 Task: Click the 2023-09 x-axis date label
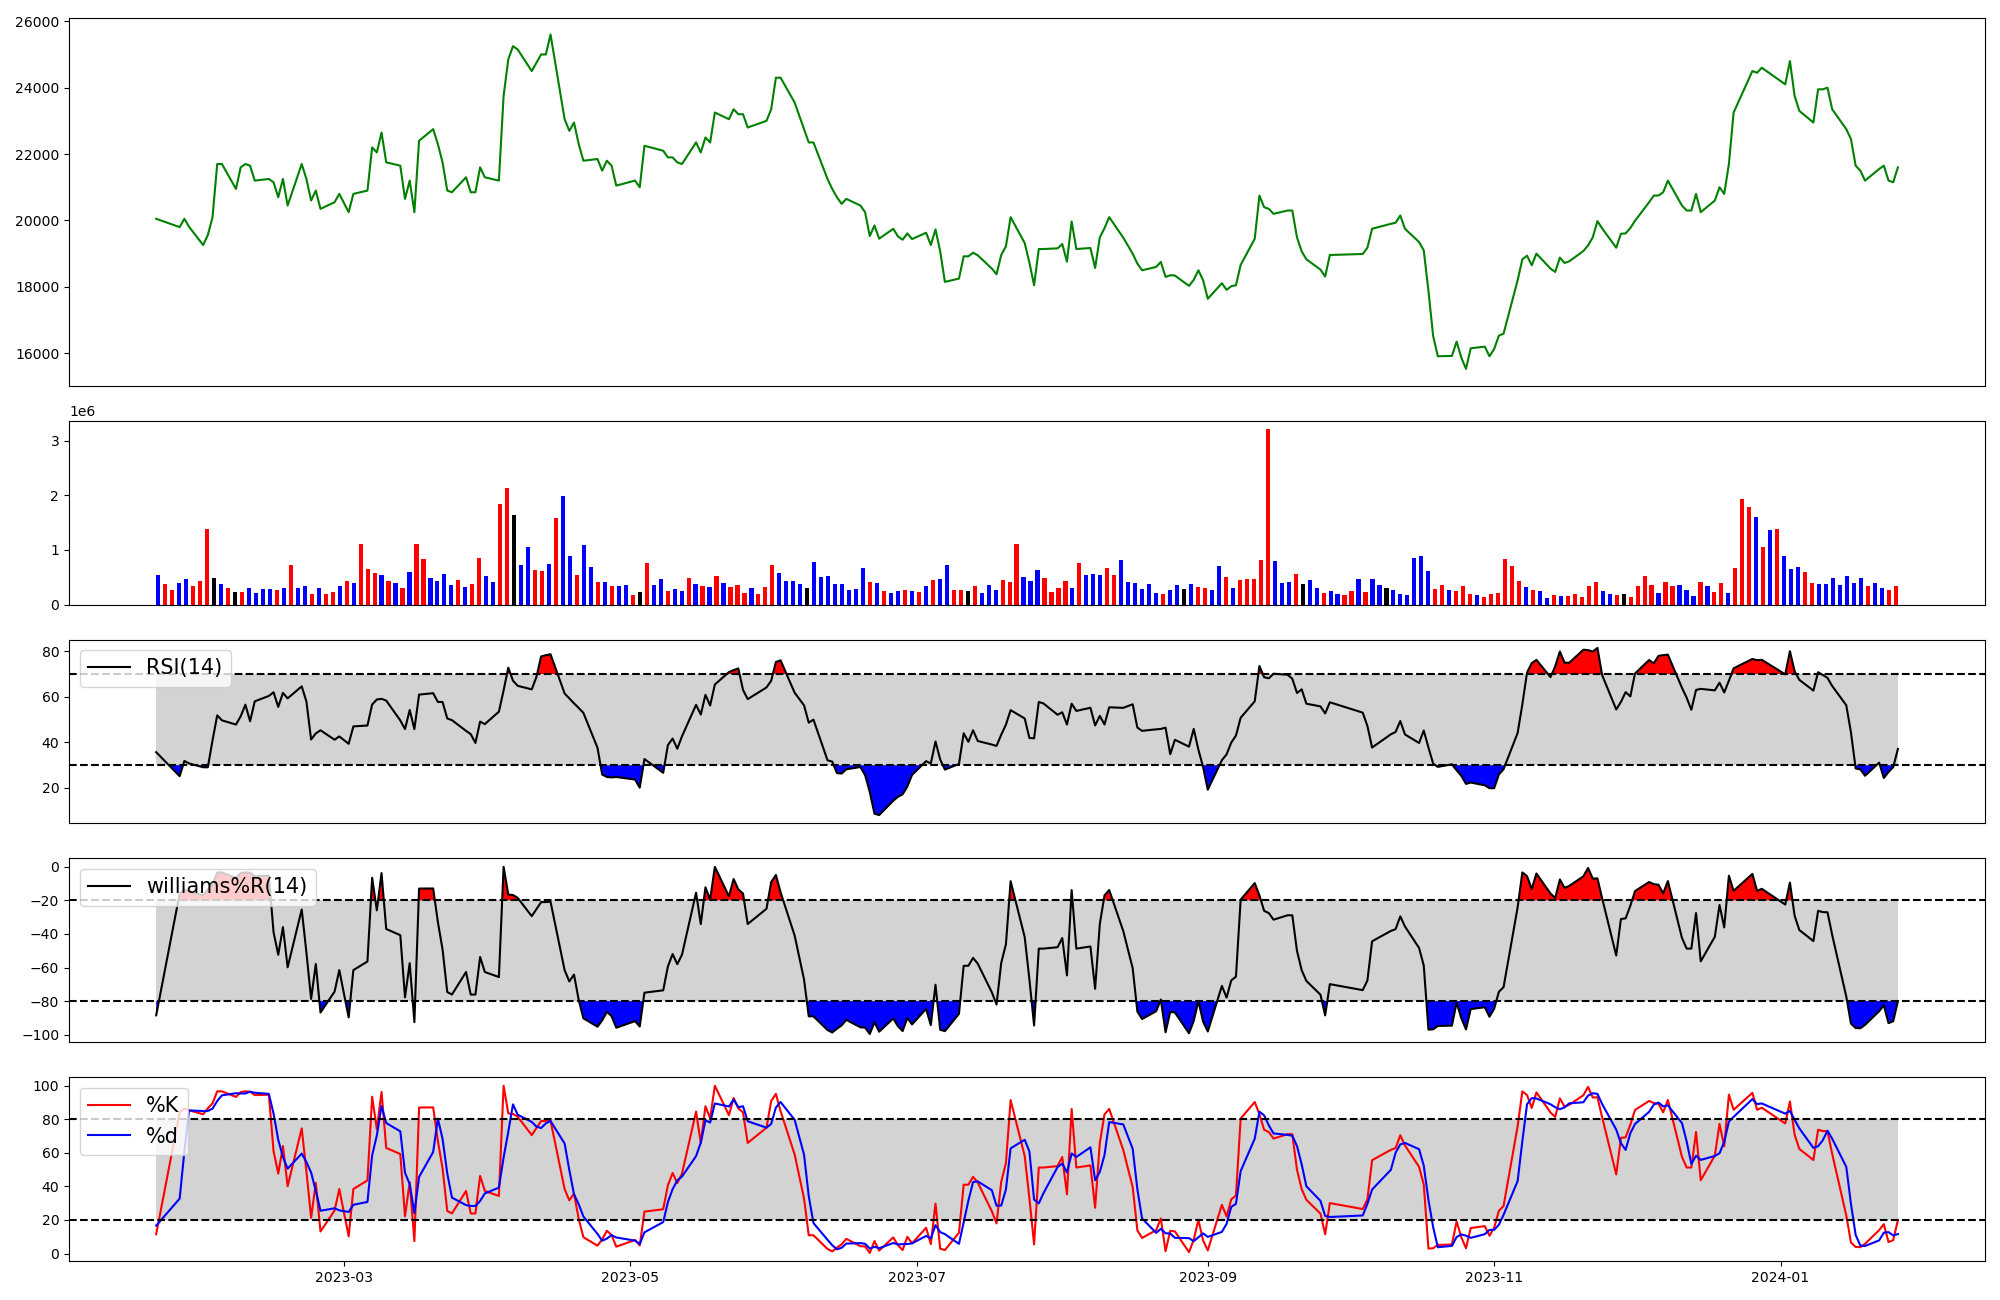(x=1208, y=1277)
